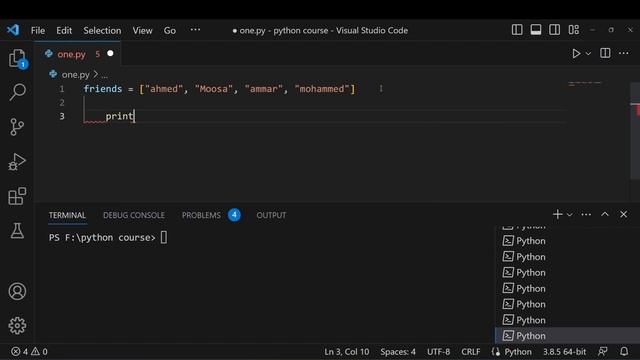Click the print statement on line 3
Image resolution: width=640 pixels, height=360 pixels.
tap(120, 116)
